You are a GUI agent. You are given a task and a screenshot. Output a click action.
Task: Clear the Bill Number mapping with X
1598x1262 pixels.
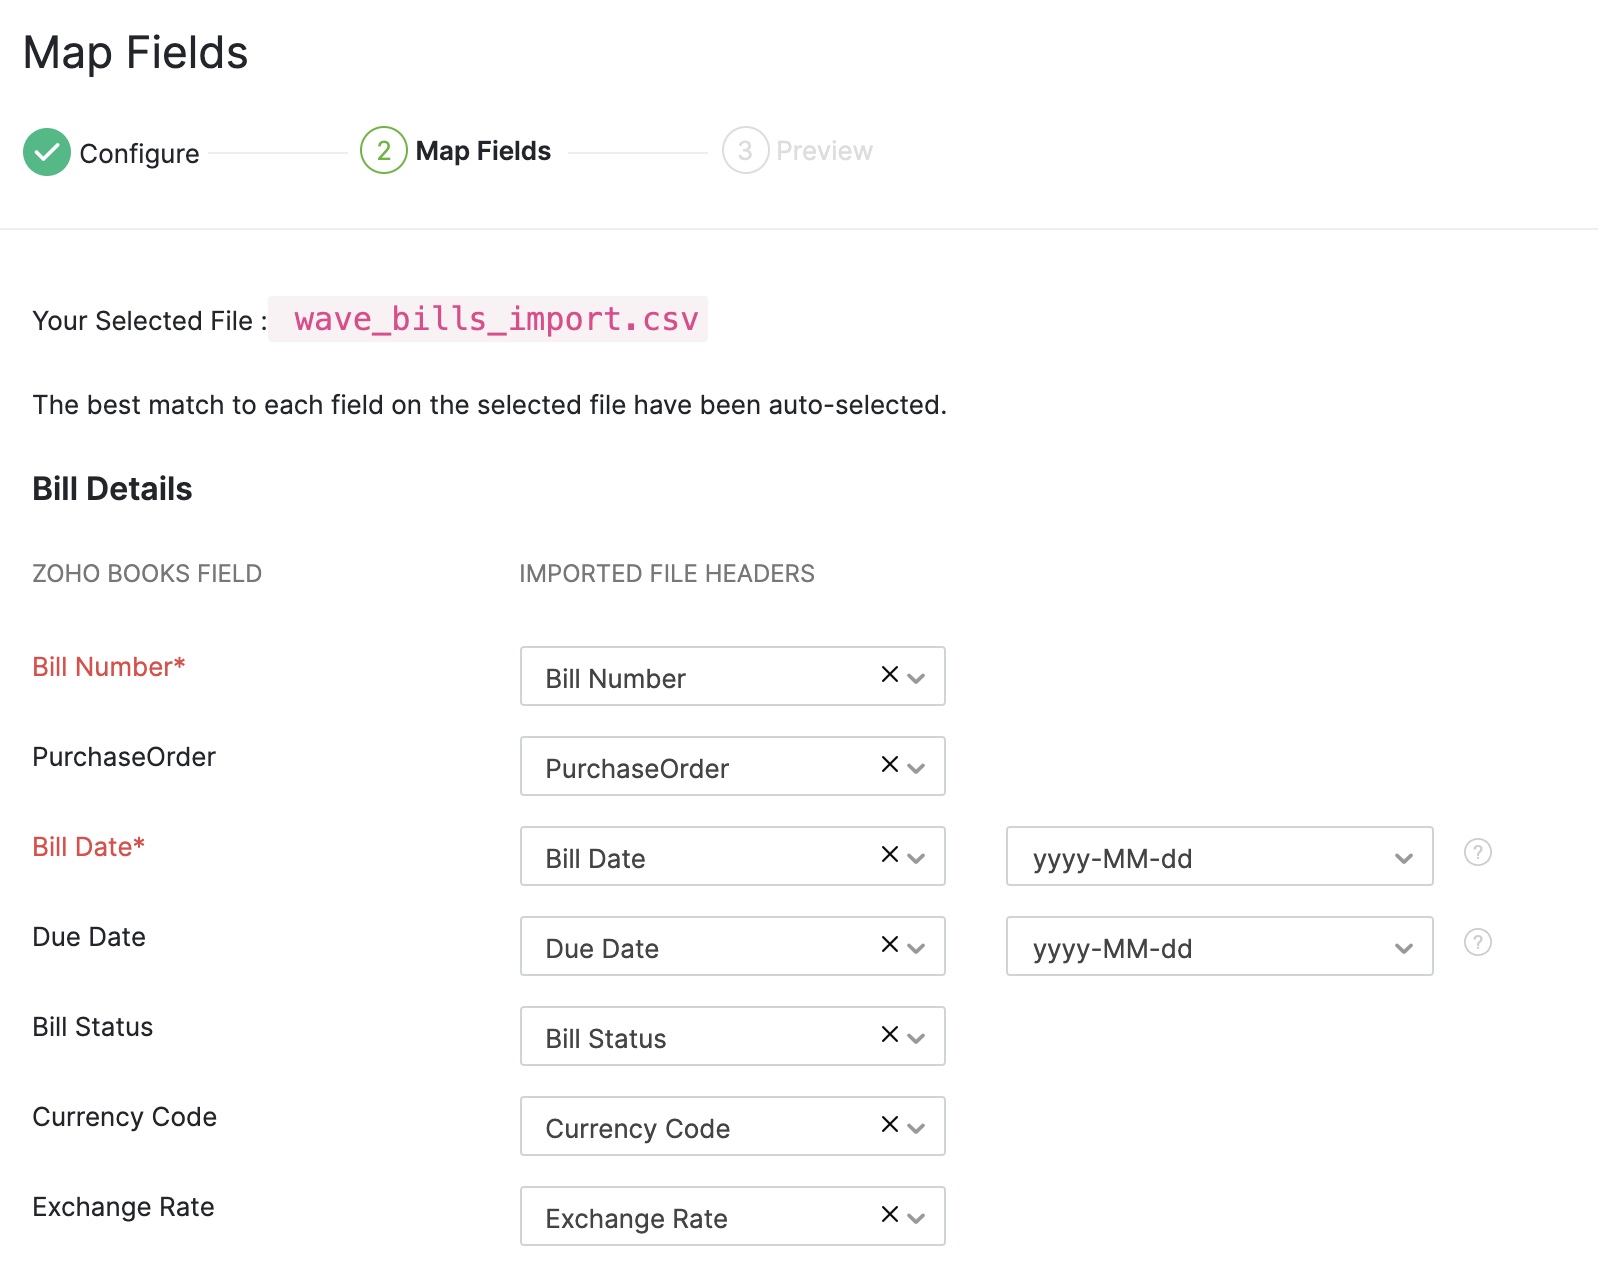pos(889,675)
